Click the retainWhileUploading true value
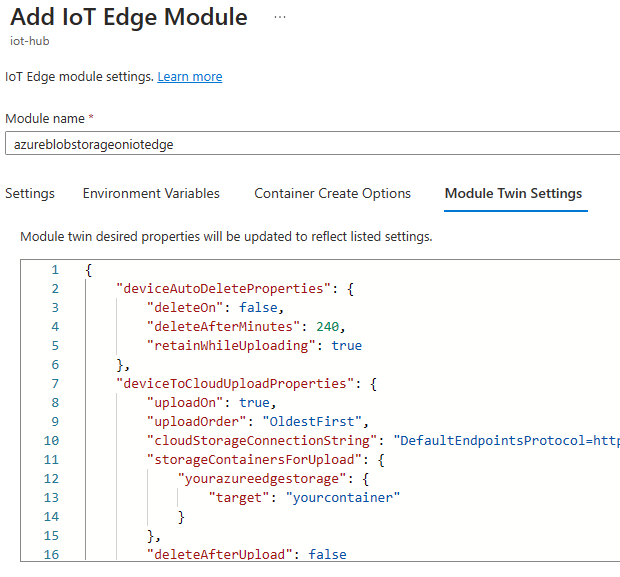 pos(345,346)
